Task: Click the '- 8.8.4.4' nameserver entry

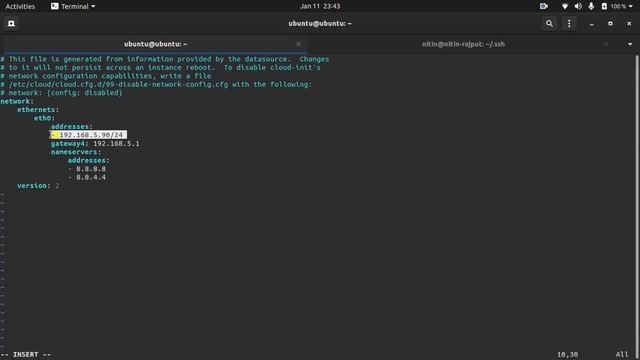Action: pos(87,178)
